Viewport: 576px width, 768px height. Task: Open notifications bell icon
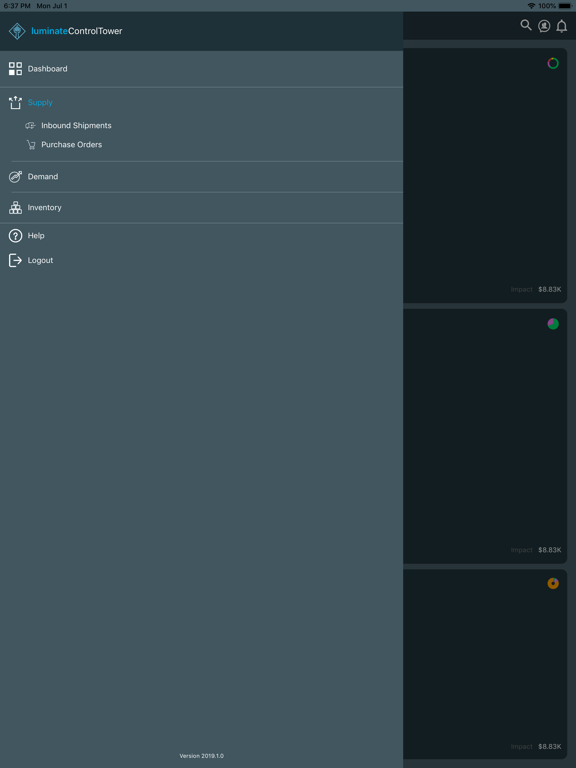(x=562, y=26)
